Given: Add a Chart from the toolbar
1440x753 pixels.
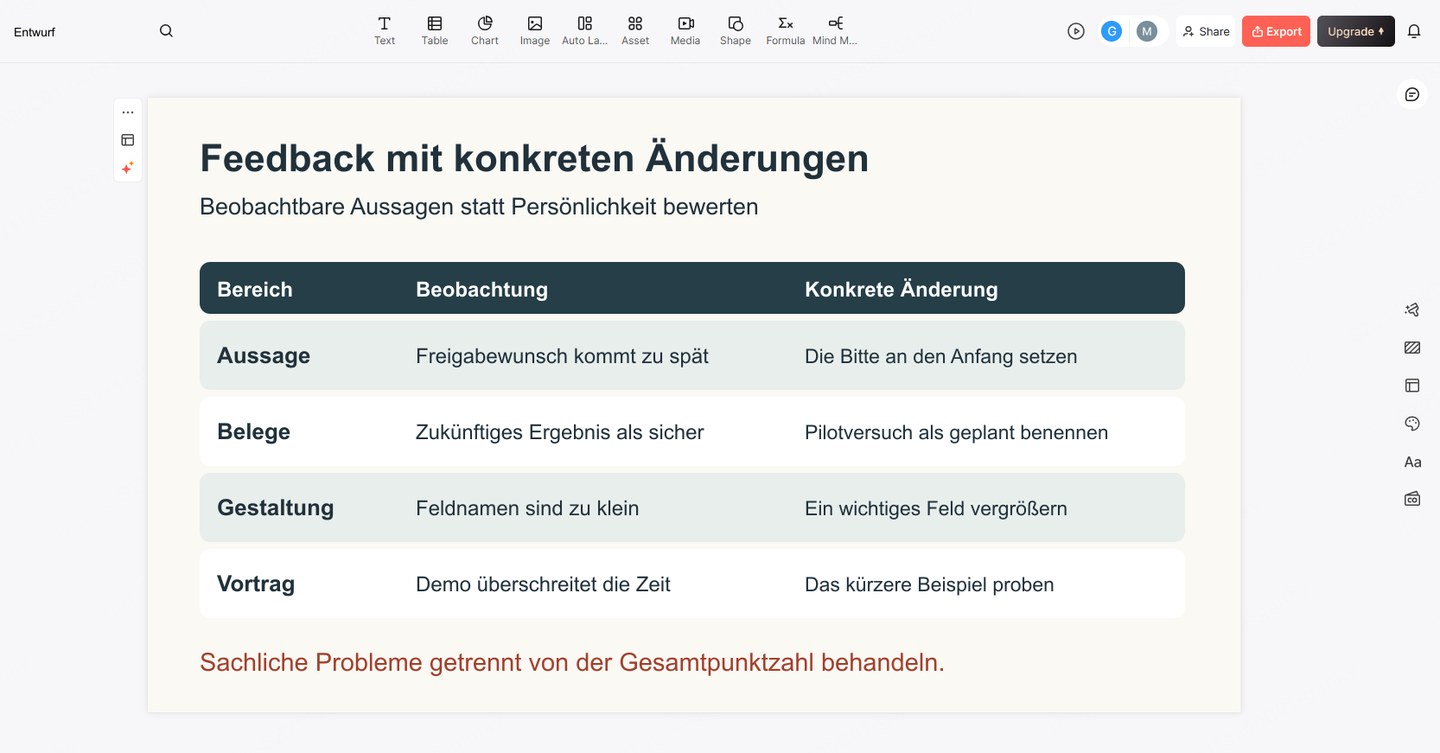Looking at the screenshot, I should (485, 31).
